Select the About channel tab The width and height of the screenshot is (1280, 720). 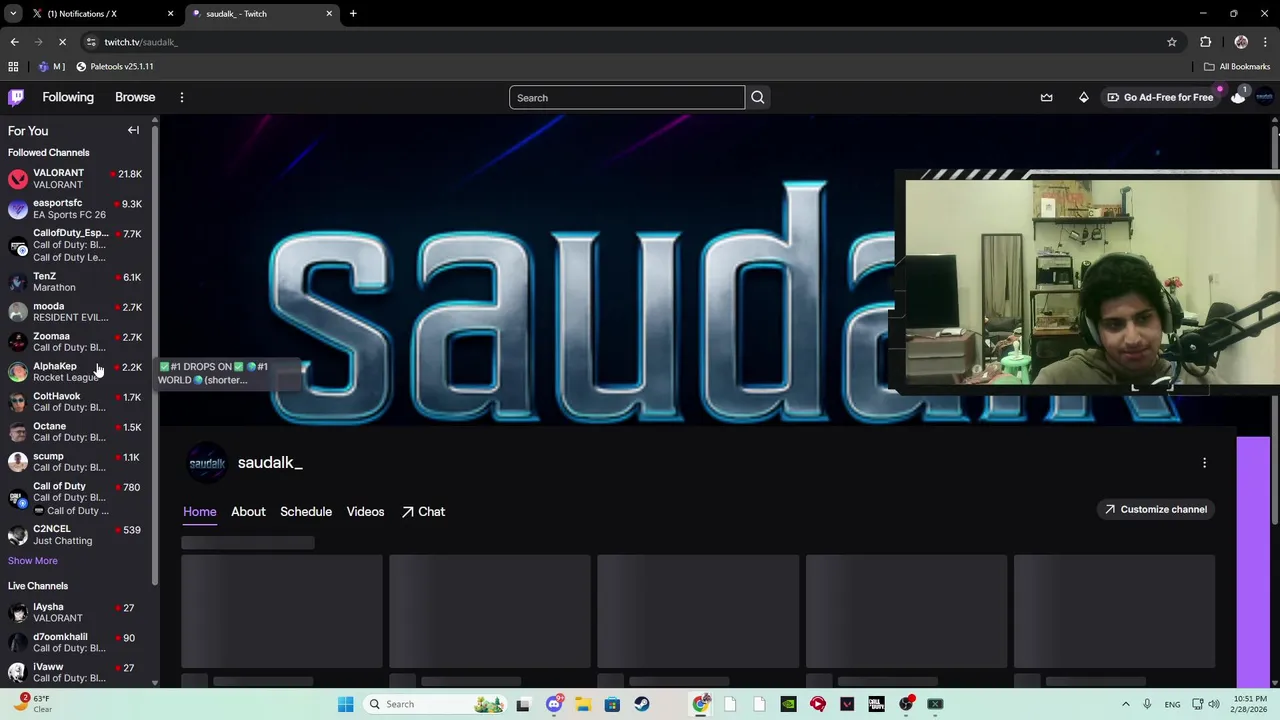tap(248, 512)
